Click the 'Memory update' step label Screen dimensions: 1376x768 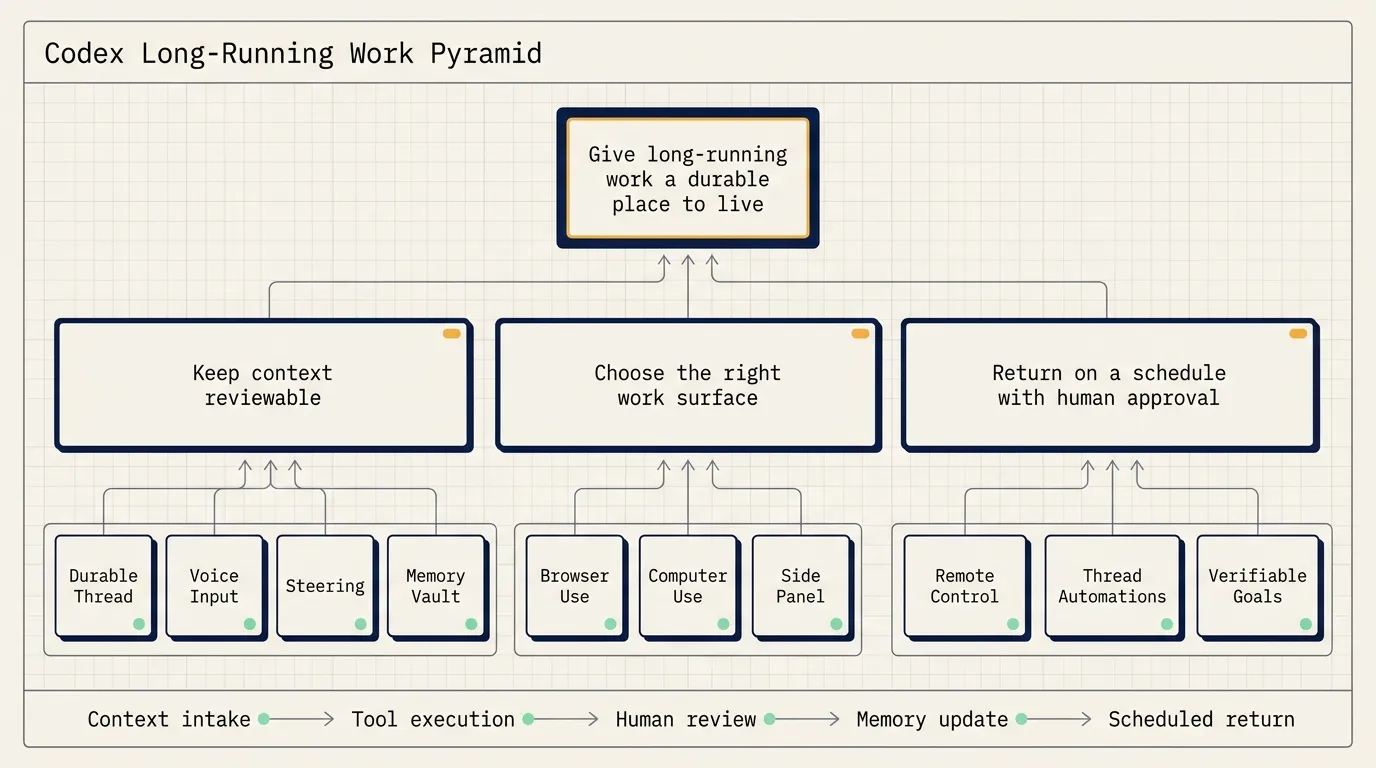[x=932, y=719]
